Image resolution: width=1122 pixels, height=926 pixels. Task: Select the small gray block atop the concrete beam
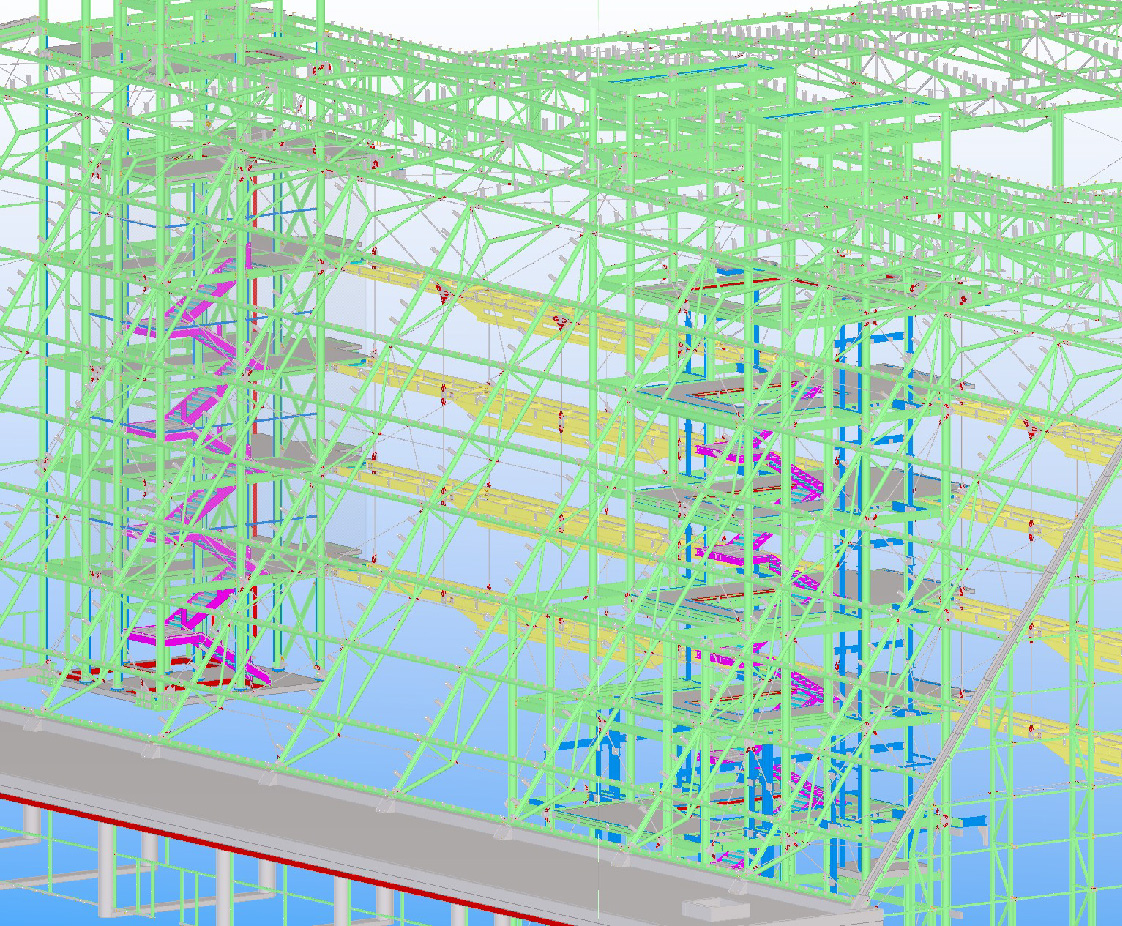716,908
